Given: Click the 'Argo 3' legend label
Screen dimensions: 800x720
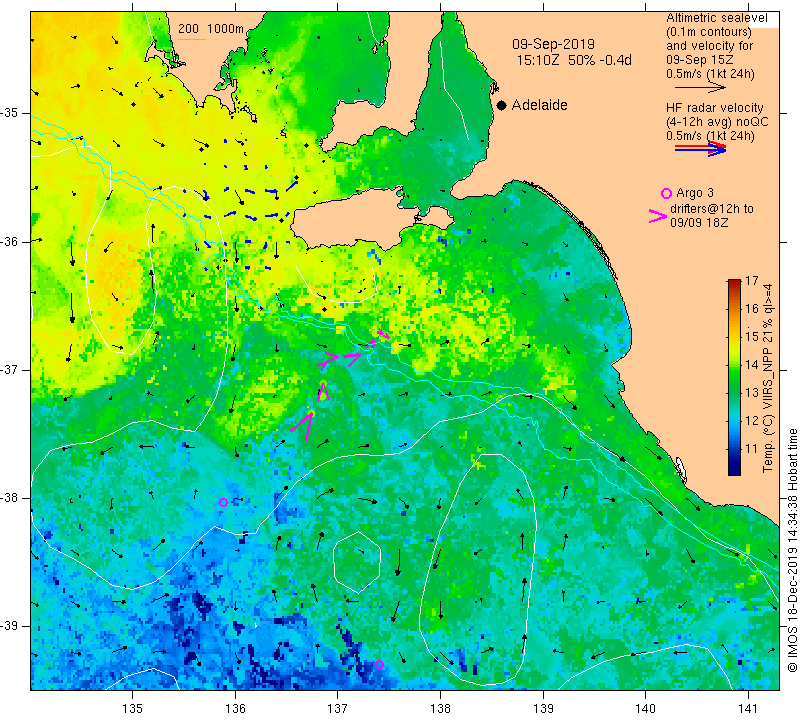Looking at the screenshot, I should coord(695,193).
